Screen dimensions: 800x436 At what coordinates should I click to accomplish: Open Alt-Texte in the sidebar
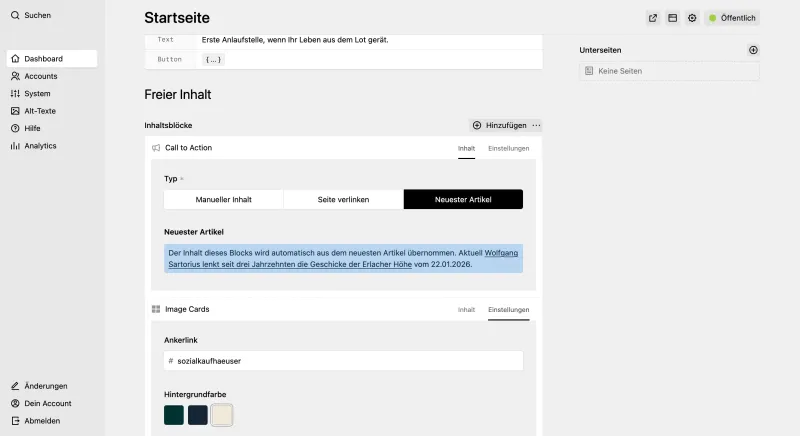pos(40,111)
